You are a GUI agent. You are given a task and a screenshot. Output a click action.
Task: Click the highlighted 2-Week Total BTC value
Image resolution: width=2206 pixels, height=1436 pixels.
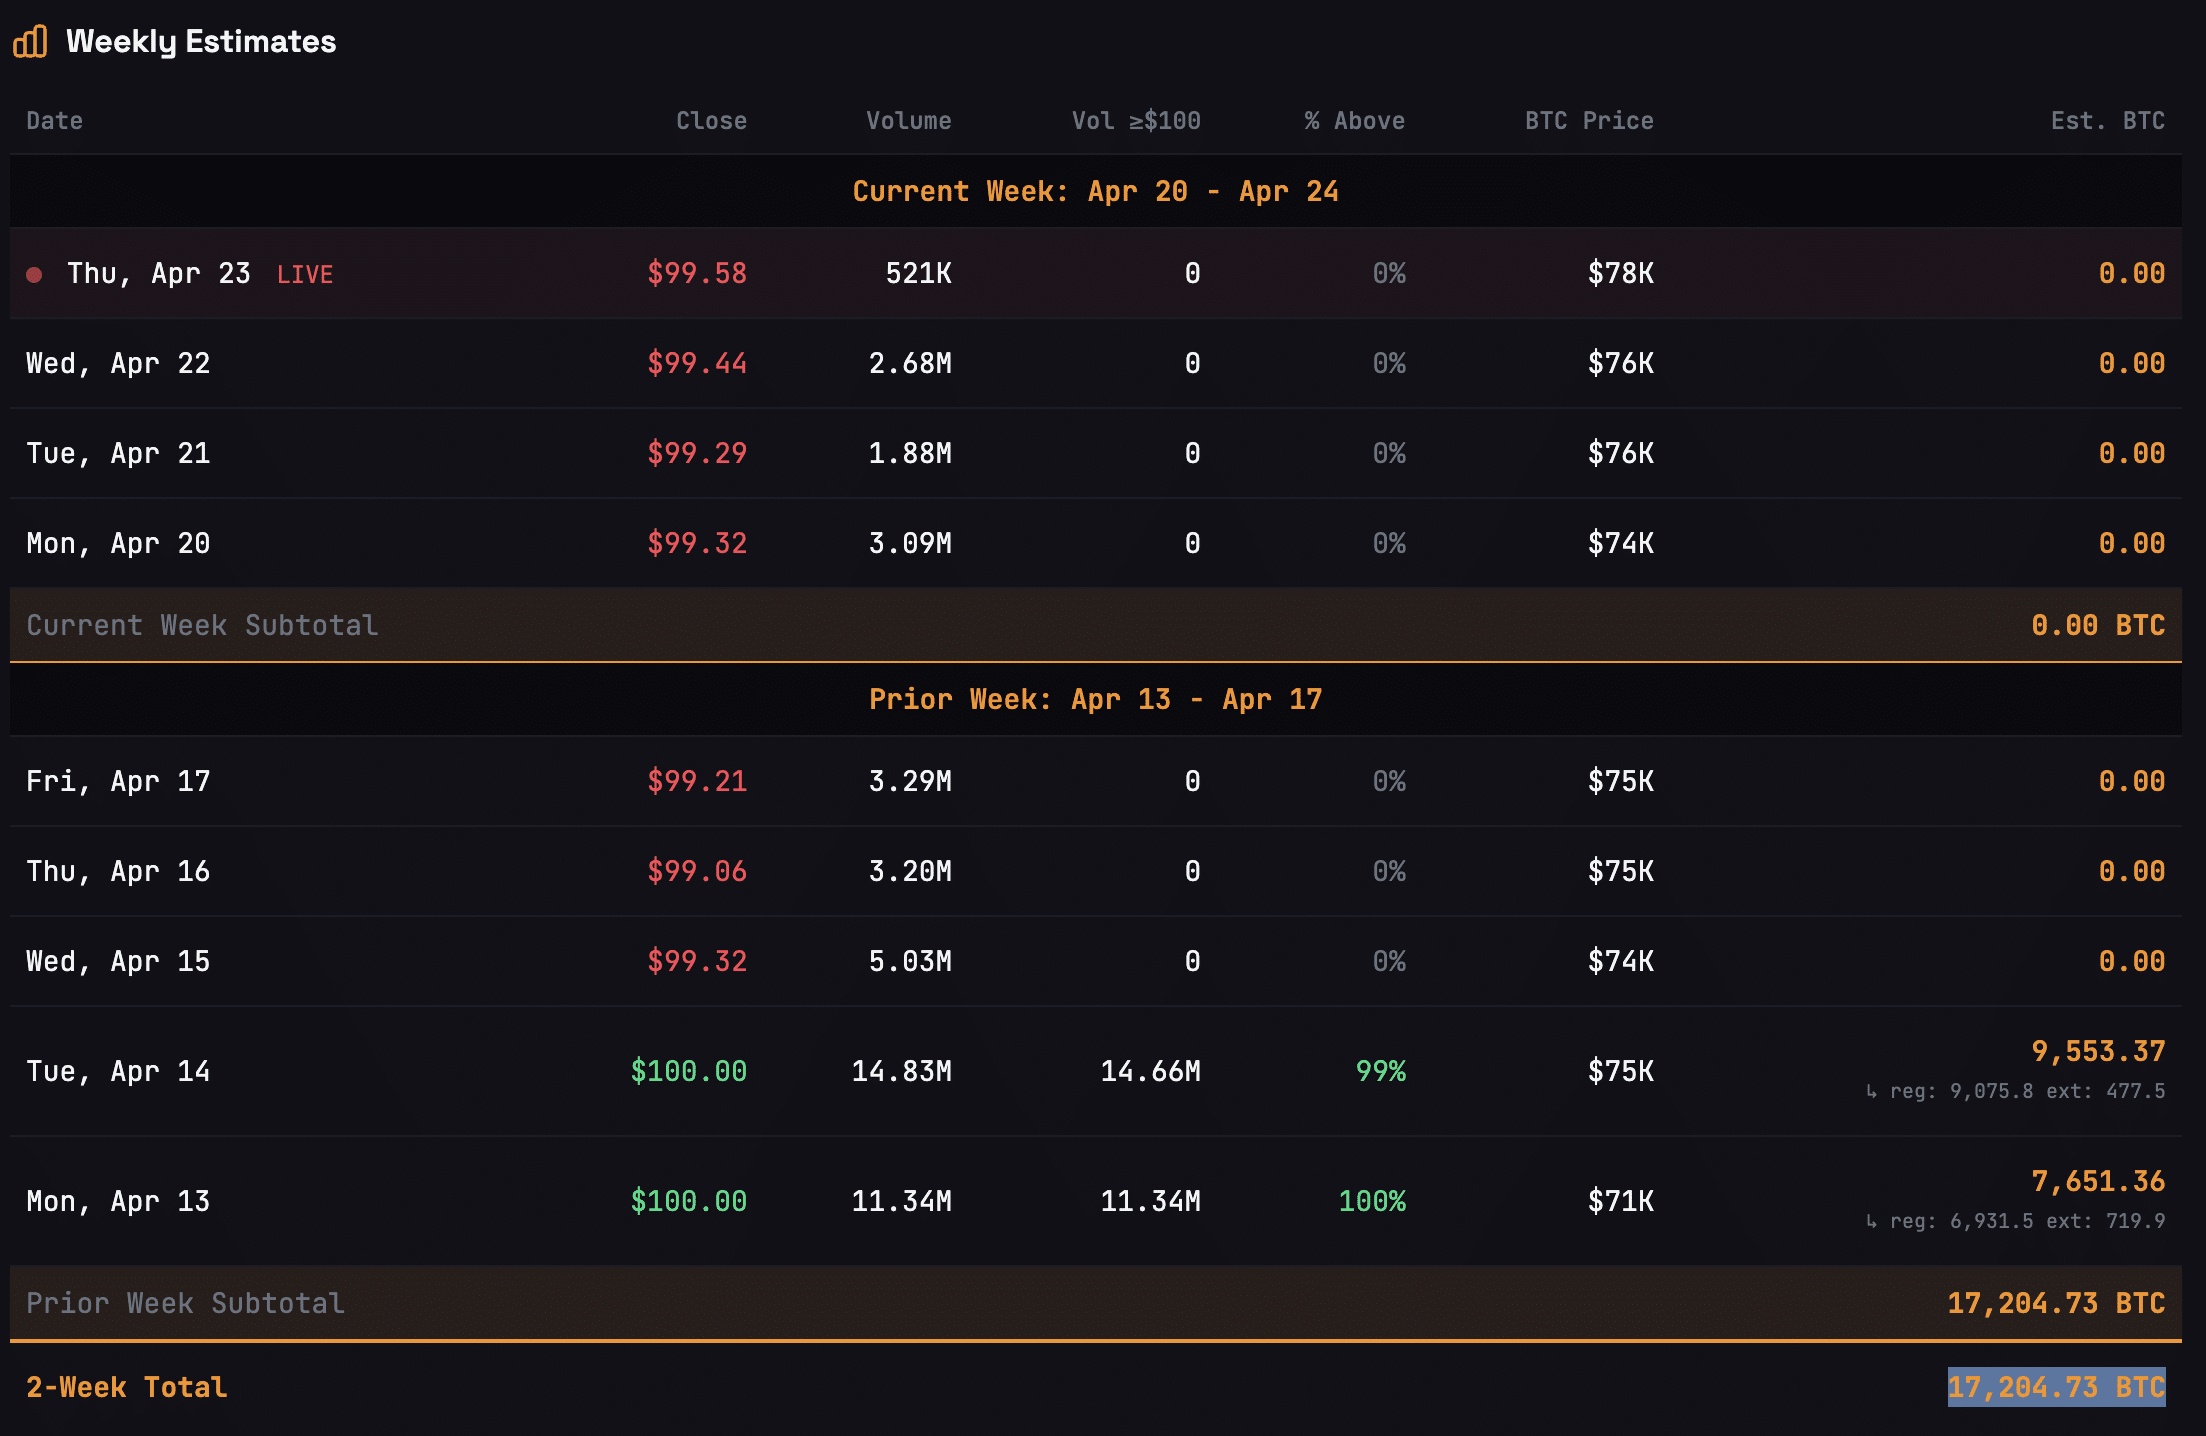[2056, 1387]
